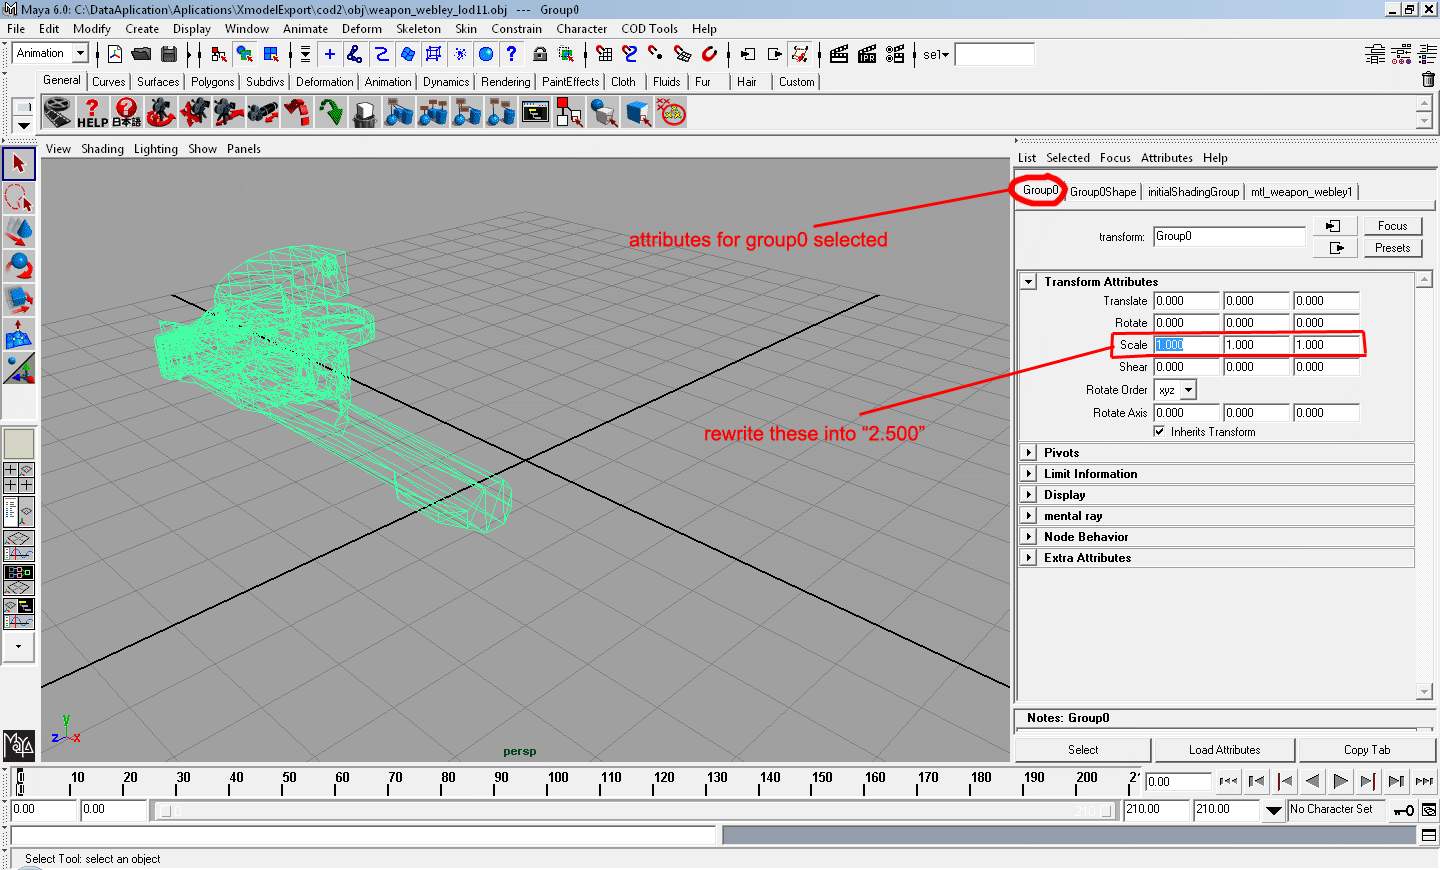
Task: Choose the Rotate tool with sphere icon
Action: [x=19, y=265]
